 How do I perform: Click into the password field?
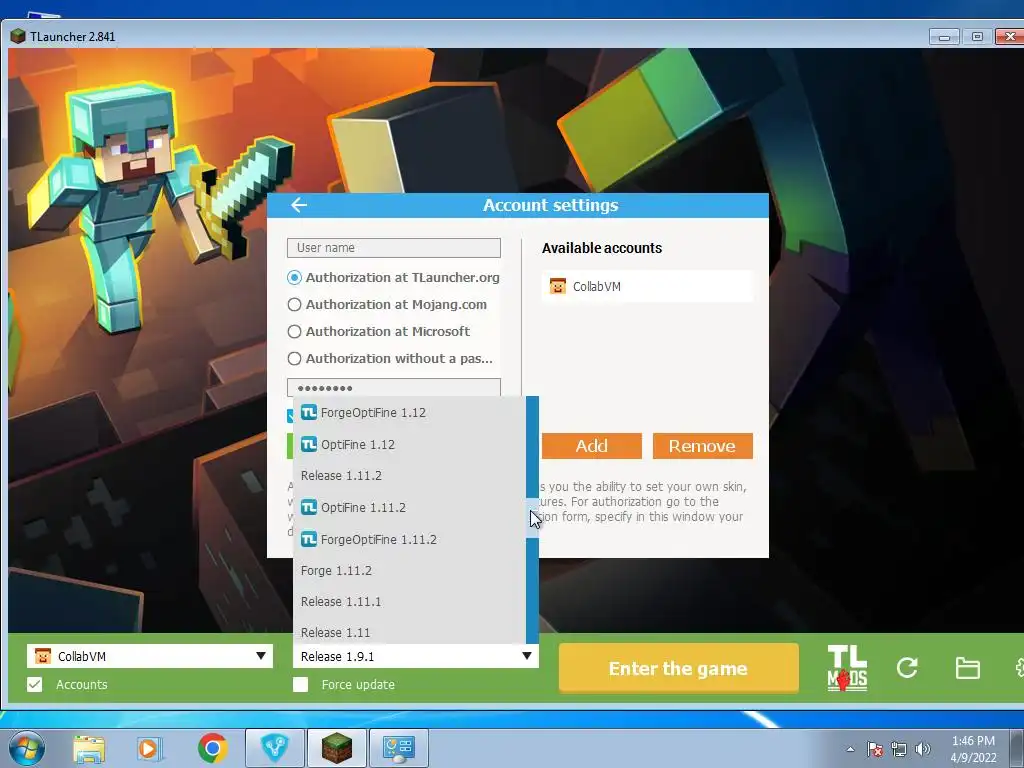coord(394,387)
